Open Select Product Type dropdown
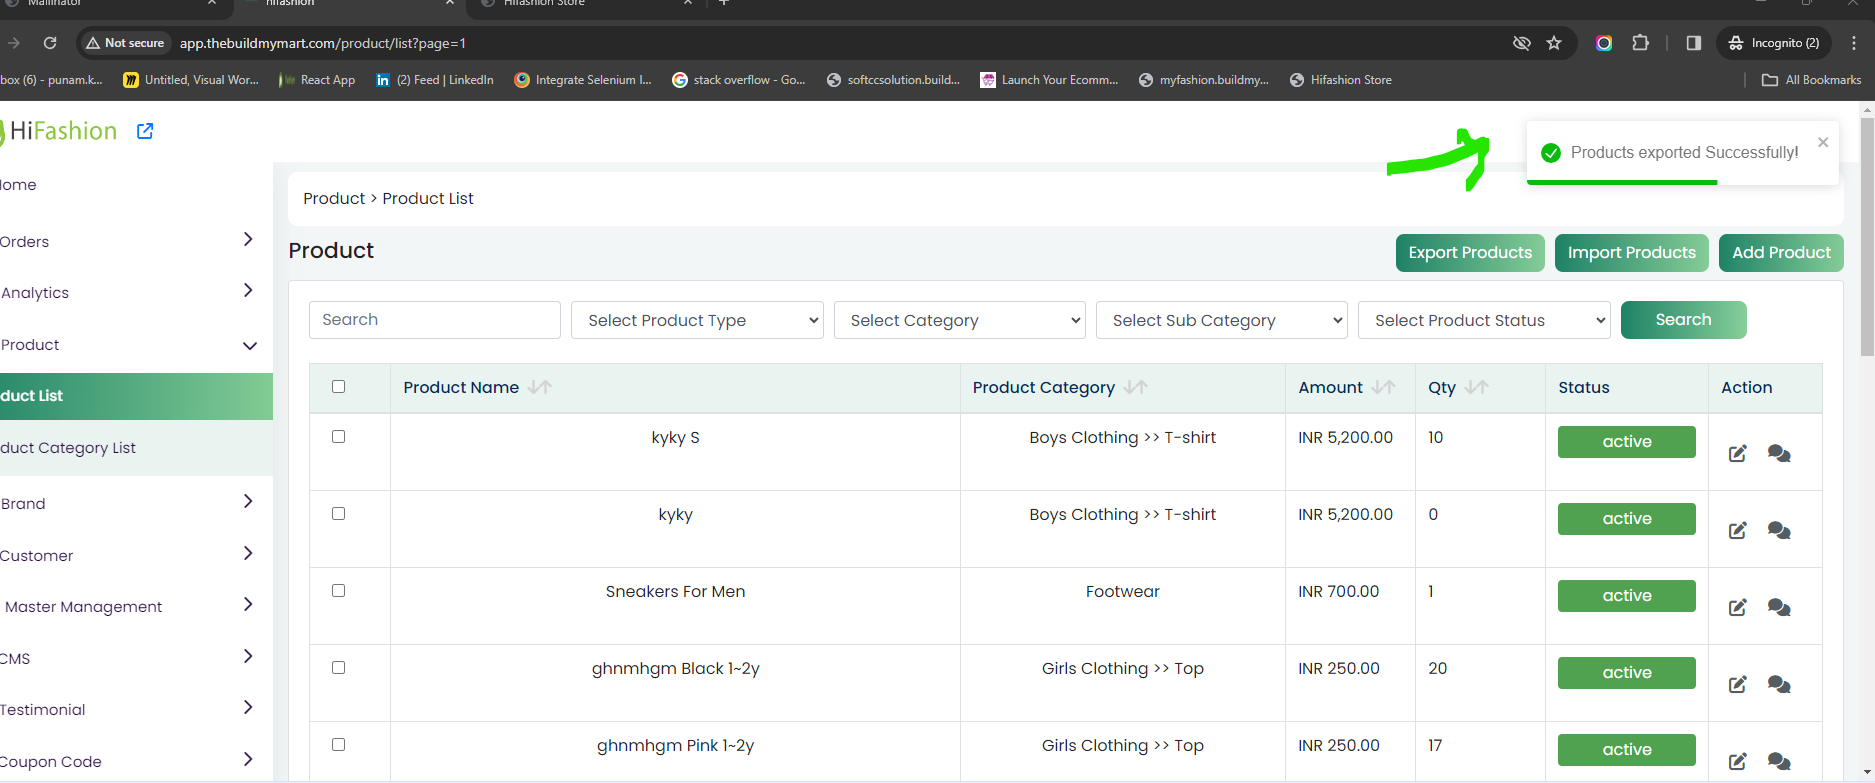Screen dimensions: 1875x783 (697, 320)
